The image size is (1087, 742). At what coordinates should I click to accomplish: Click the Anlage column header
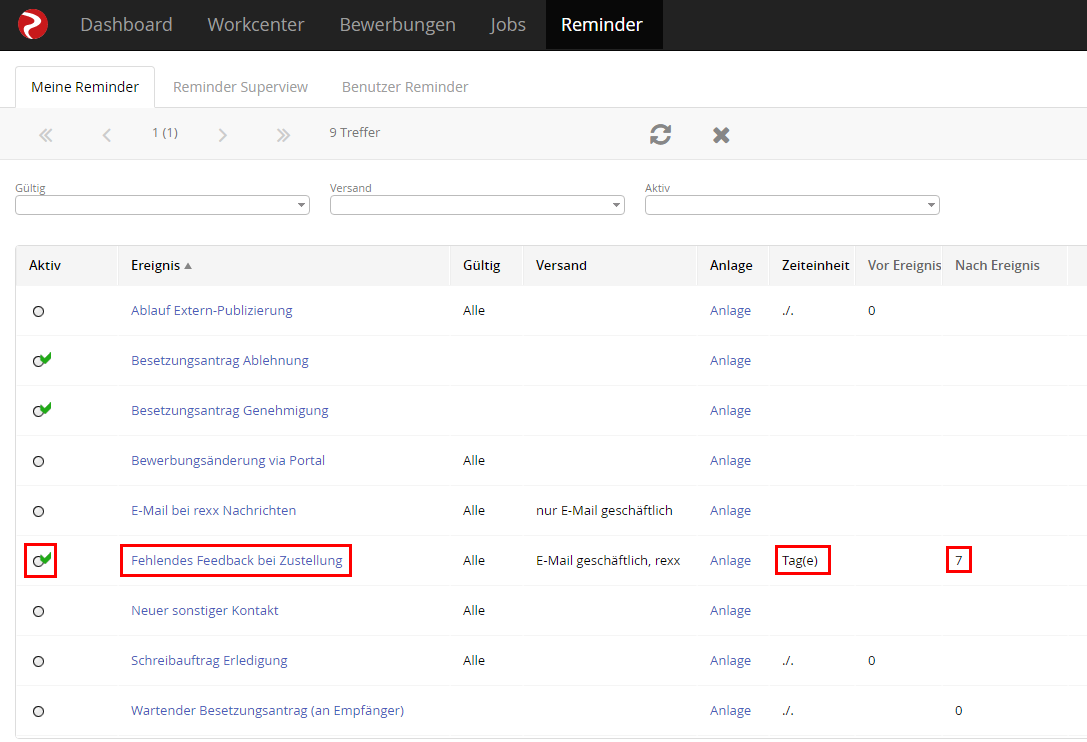tap(731, 266)
